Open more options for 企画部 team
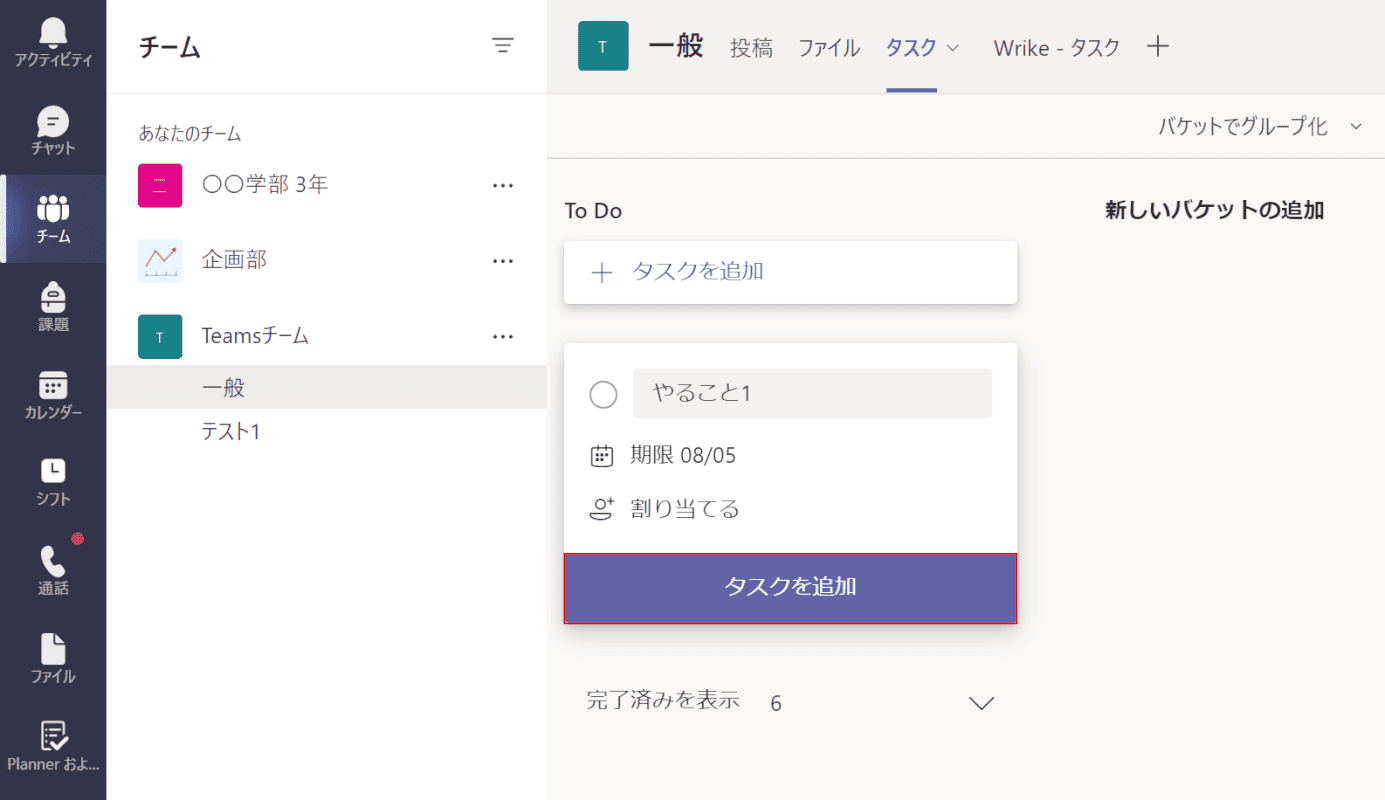Screen dimensions: 1385x800 503,261
